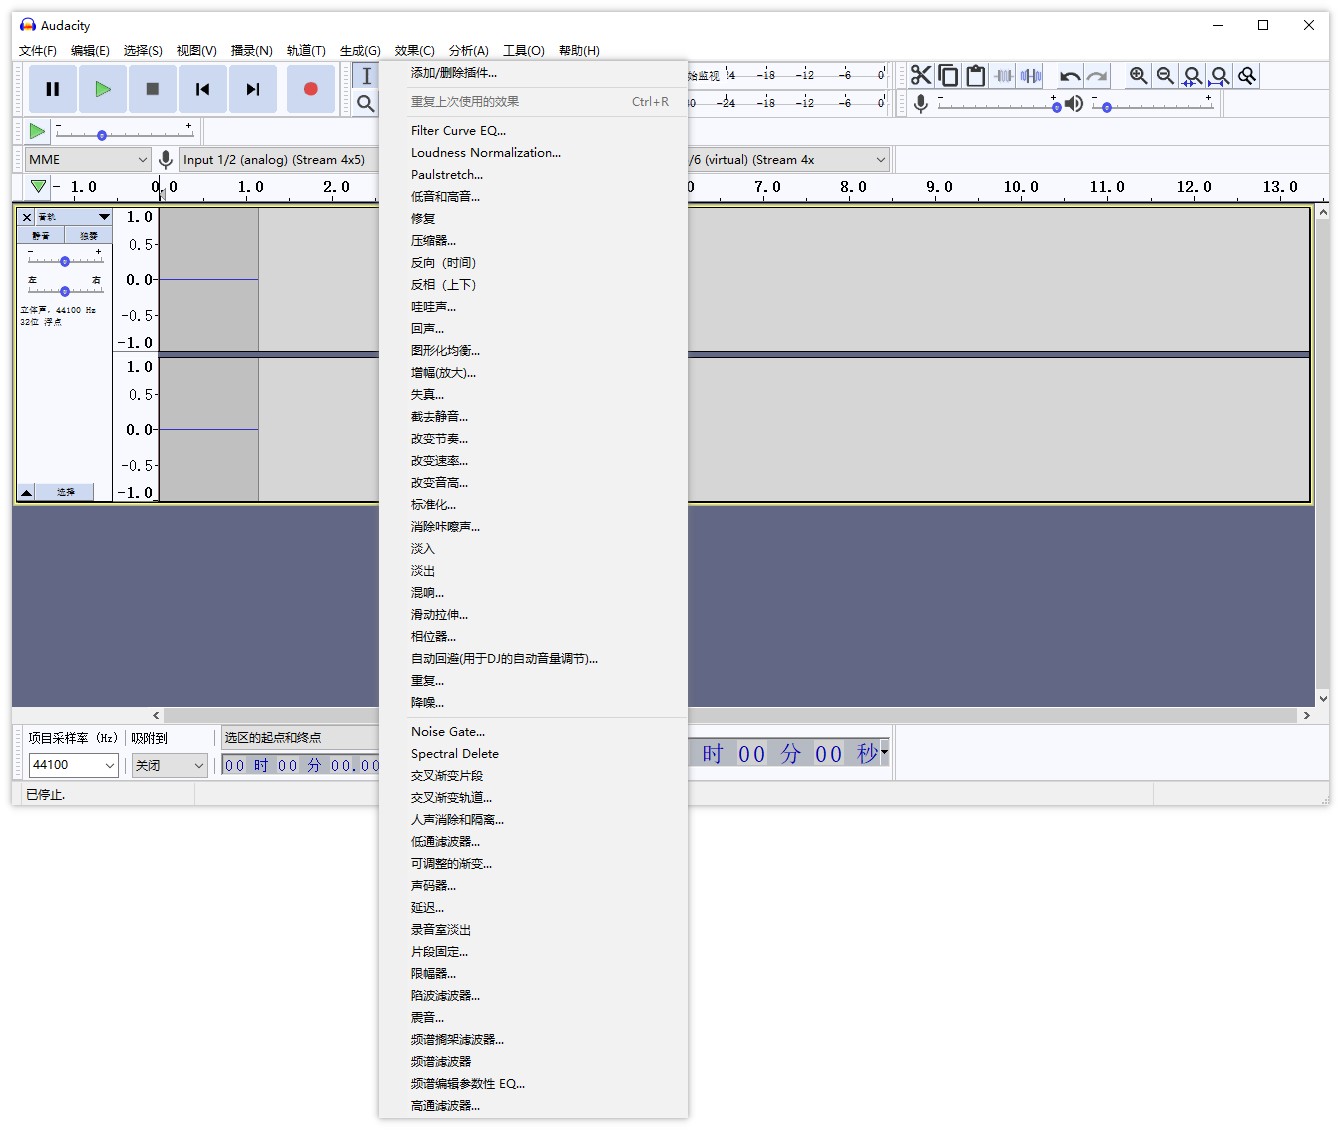Choose 高通滤波器... effect
This screenshot has width=1341, height=1134.
(x=533, y=1106)
